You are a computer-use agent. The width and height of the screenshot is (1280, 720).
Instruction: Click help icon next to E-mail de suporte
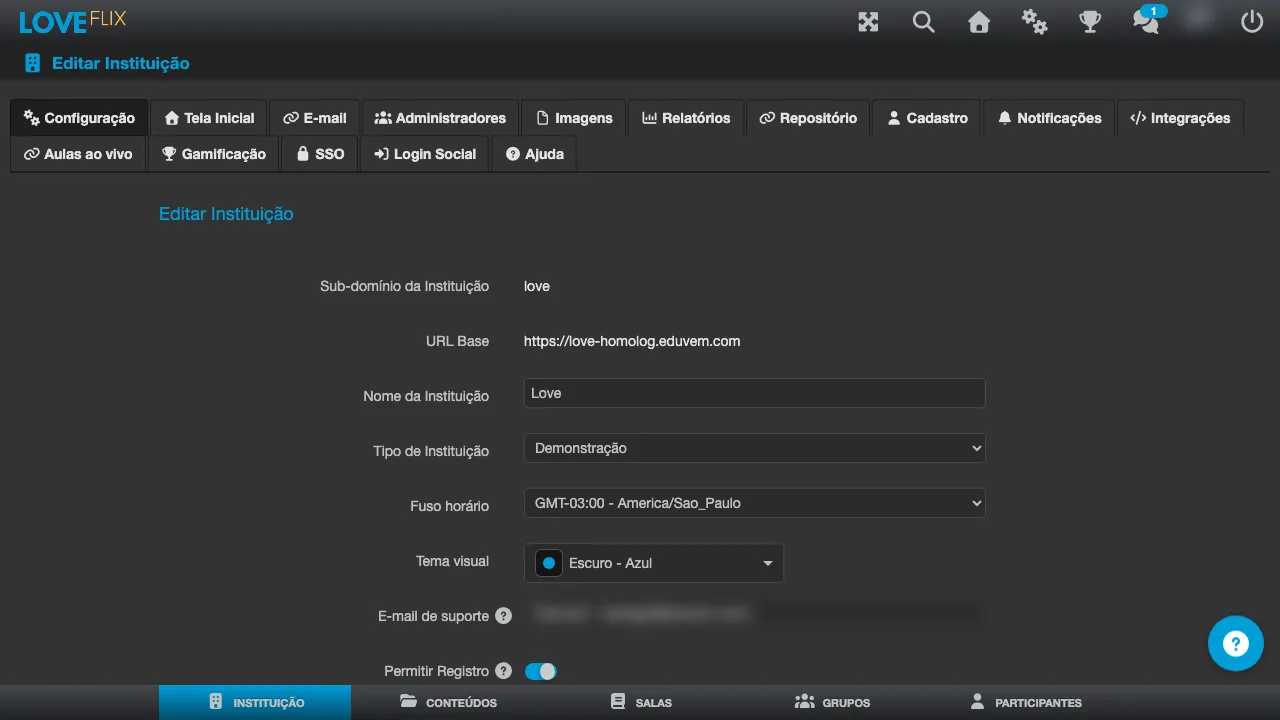pos(504,616)
